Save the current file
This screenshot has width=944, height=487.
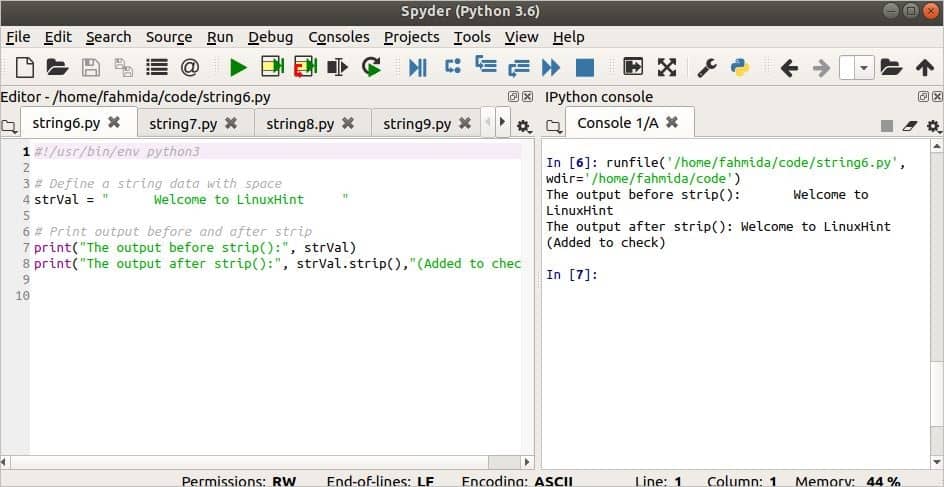point(91,67)
